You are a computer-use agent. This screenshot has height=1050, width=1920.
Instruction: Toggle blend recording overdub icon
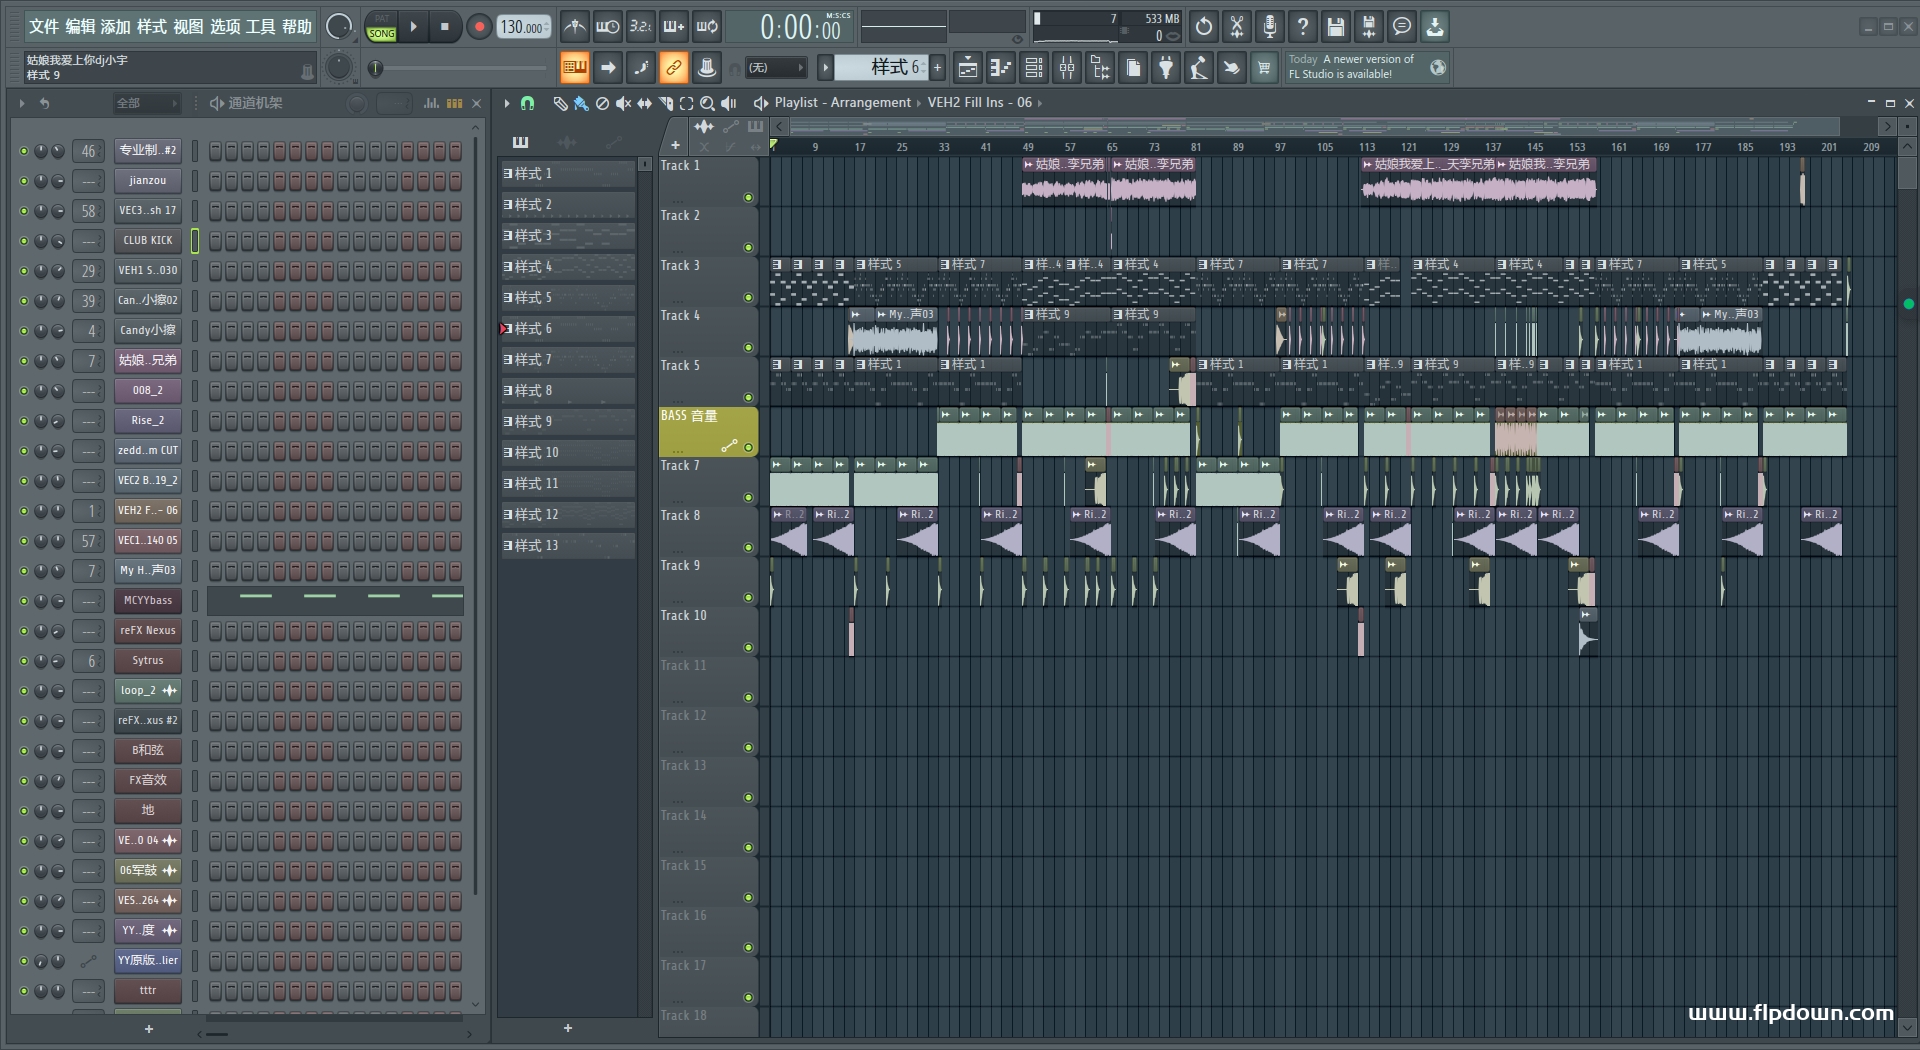tap(674, 27)
